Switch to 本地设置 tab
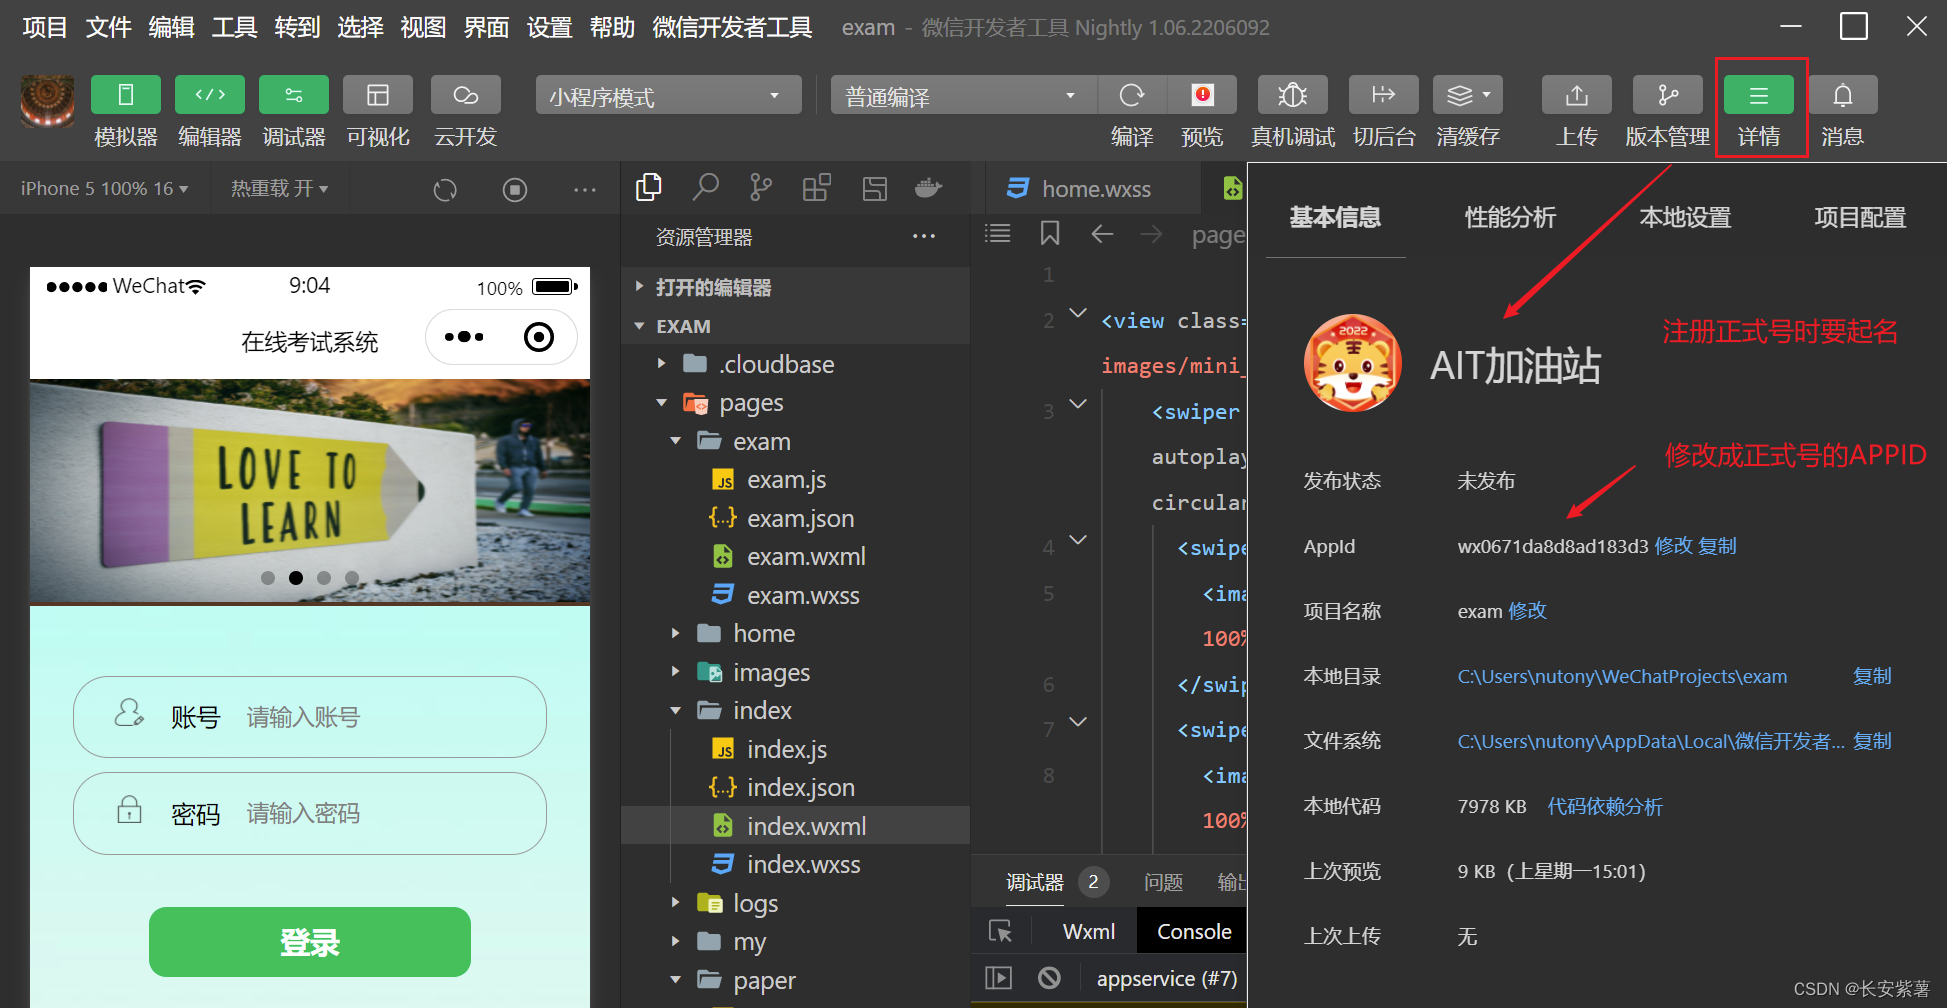 [1685, 217]
